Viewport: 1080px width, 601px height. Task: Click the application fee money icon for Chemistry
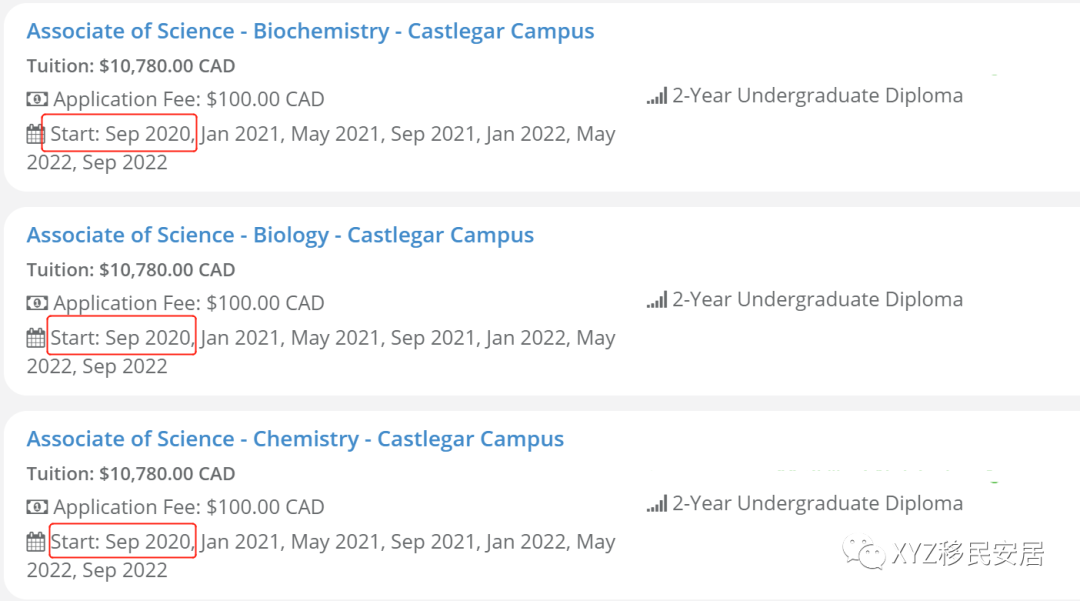coord(37,508)
